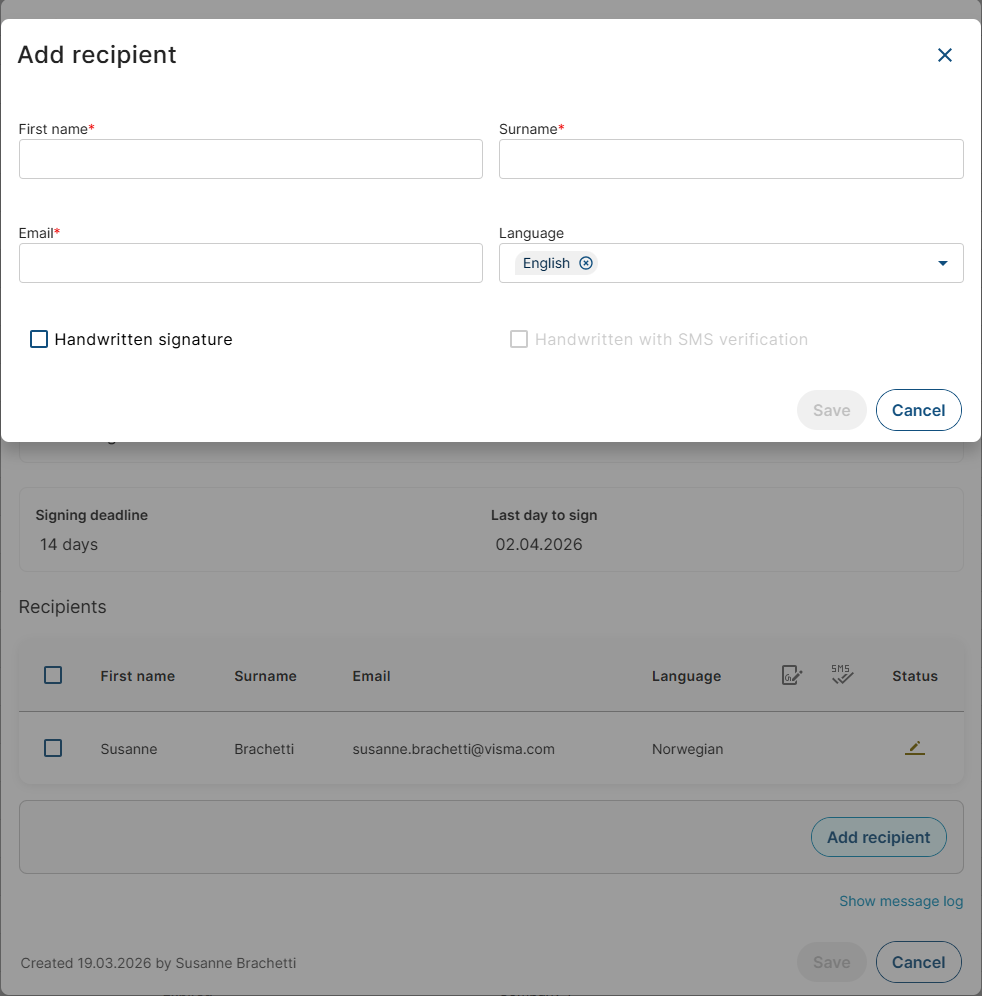
Task: Select all recipients via header checkbox
Action: [x=53, y=675]
